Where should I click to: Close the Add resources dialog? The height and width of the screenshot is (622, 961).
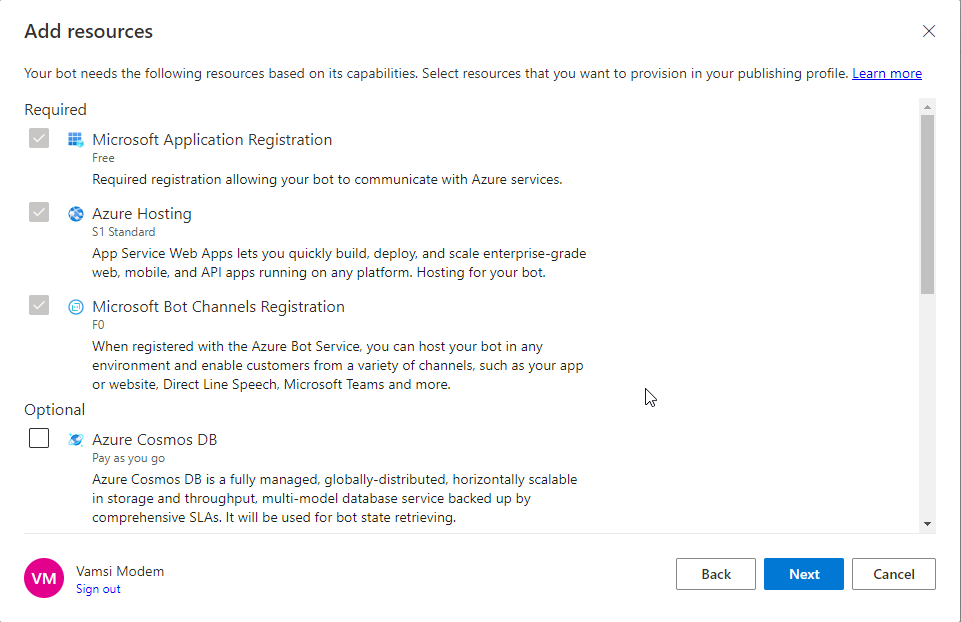point(929,31)
